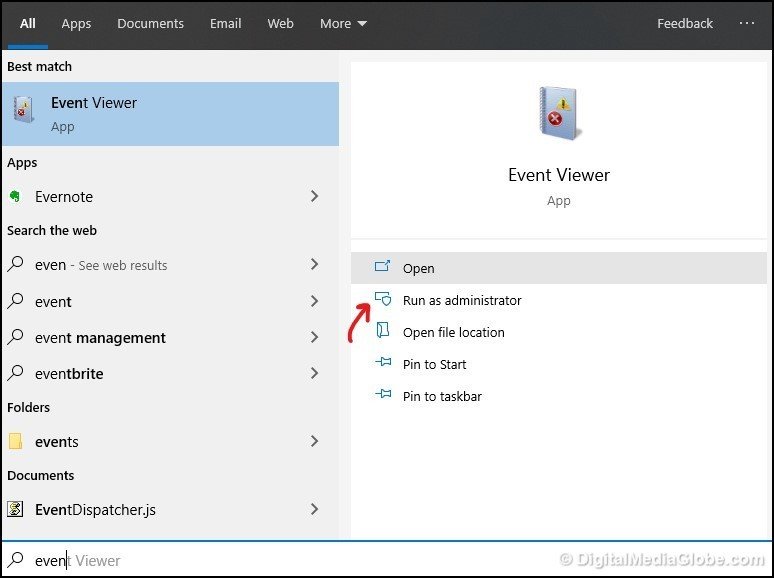
Task: Choose Open file location
Action: click(559, 332)
